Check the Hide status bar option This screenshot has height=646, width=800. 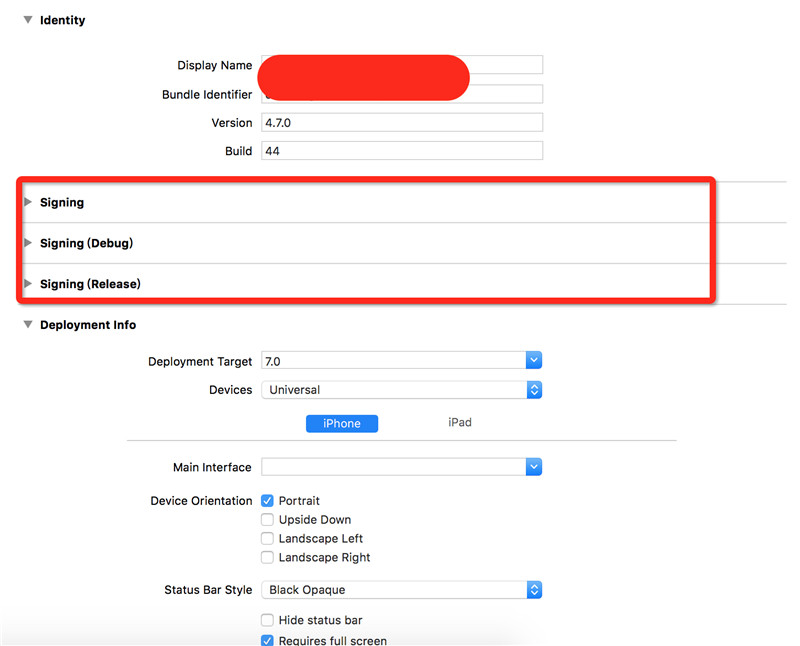pyautogui.click(x=267, y=620)
